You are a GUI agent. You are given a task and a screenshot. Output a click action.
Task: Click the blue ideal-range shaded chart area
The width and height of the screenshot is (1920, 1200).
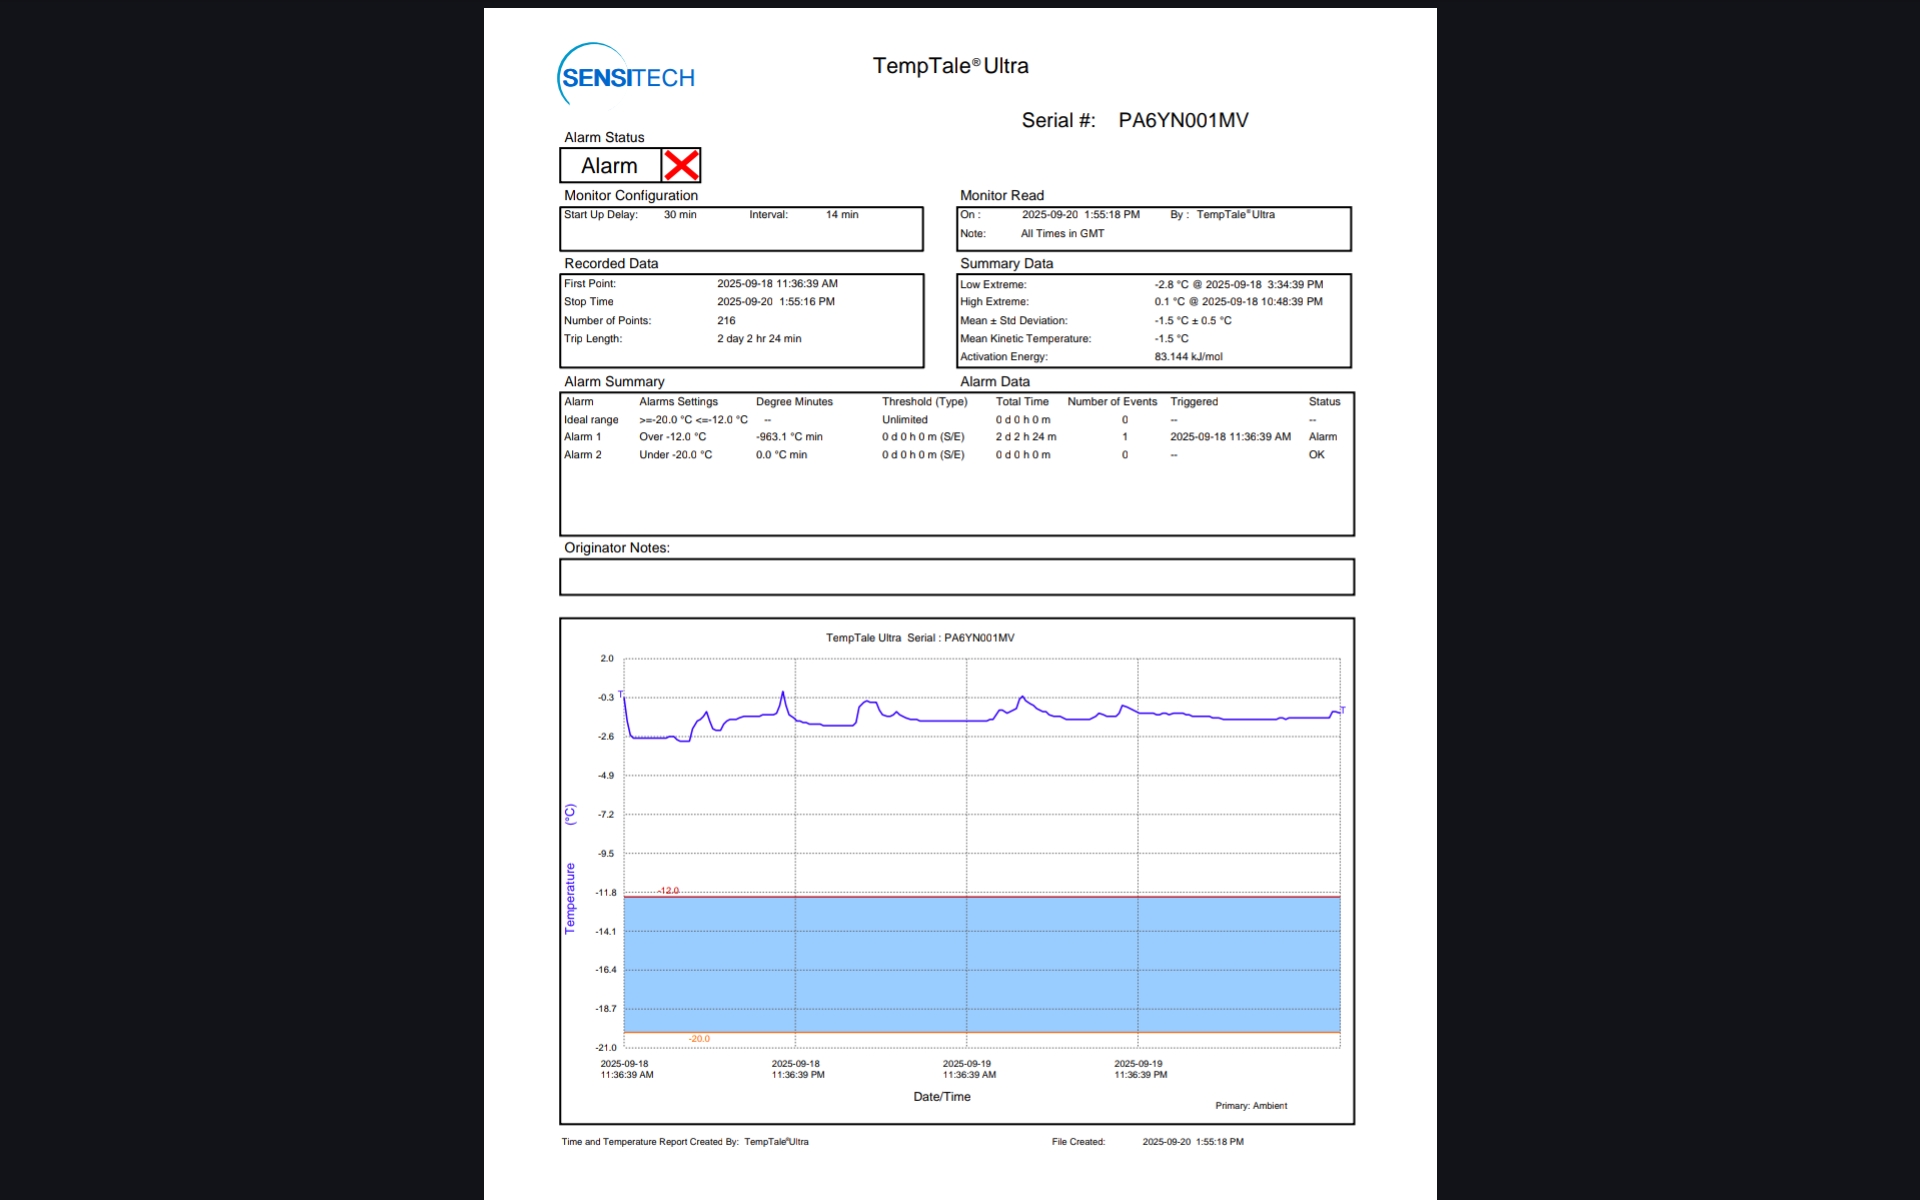980,965
